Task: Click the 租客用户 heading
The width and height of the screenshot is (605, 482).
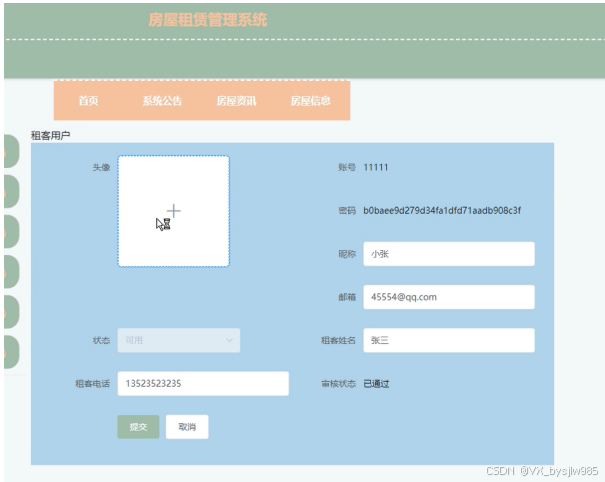Action: click(x=51, y=135)
